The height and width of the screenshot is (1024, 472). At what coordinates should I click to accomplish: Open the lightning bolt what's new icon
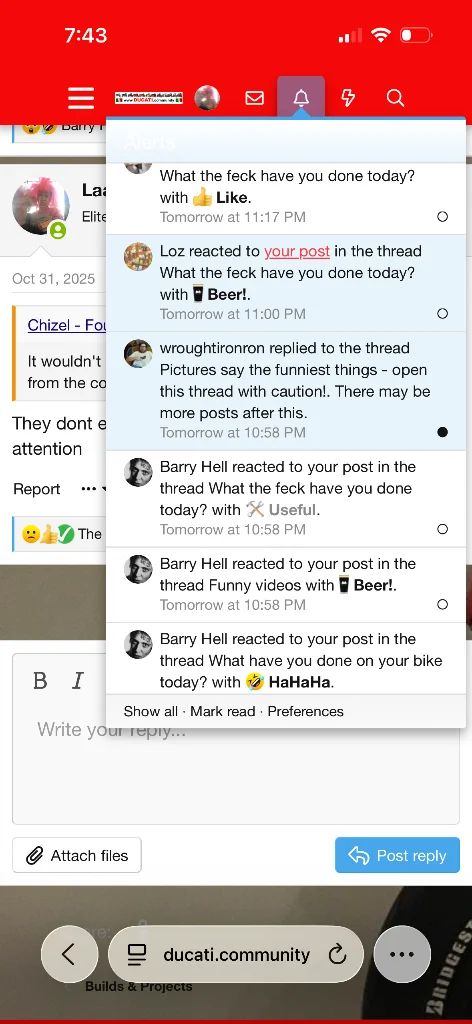[x=348, y=98]
